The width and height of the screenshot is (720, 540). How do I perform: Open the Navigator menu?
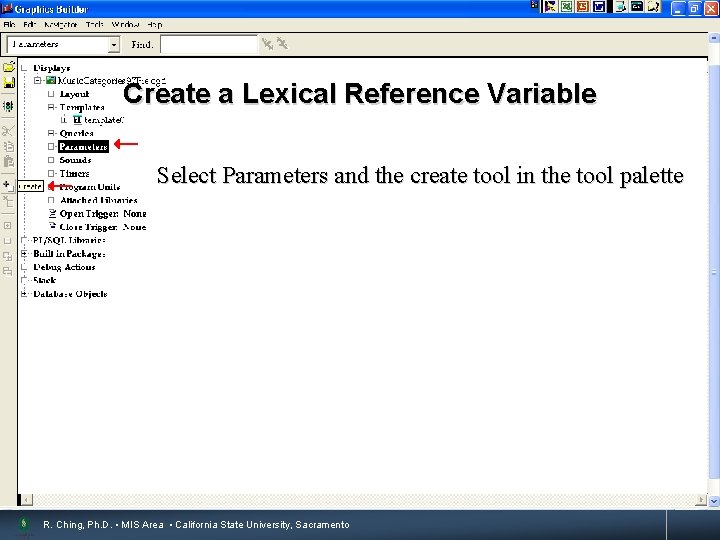(60, 24)
